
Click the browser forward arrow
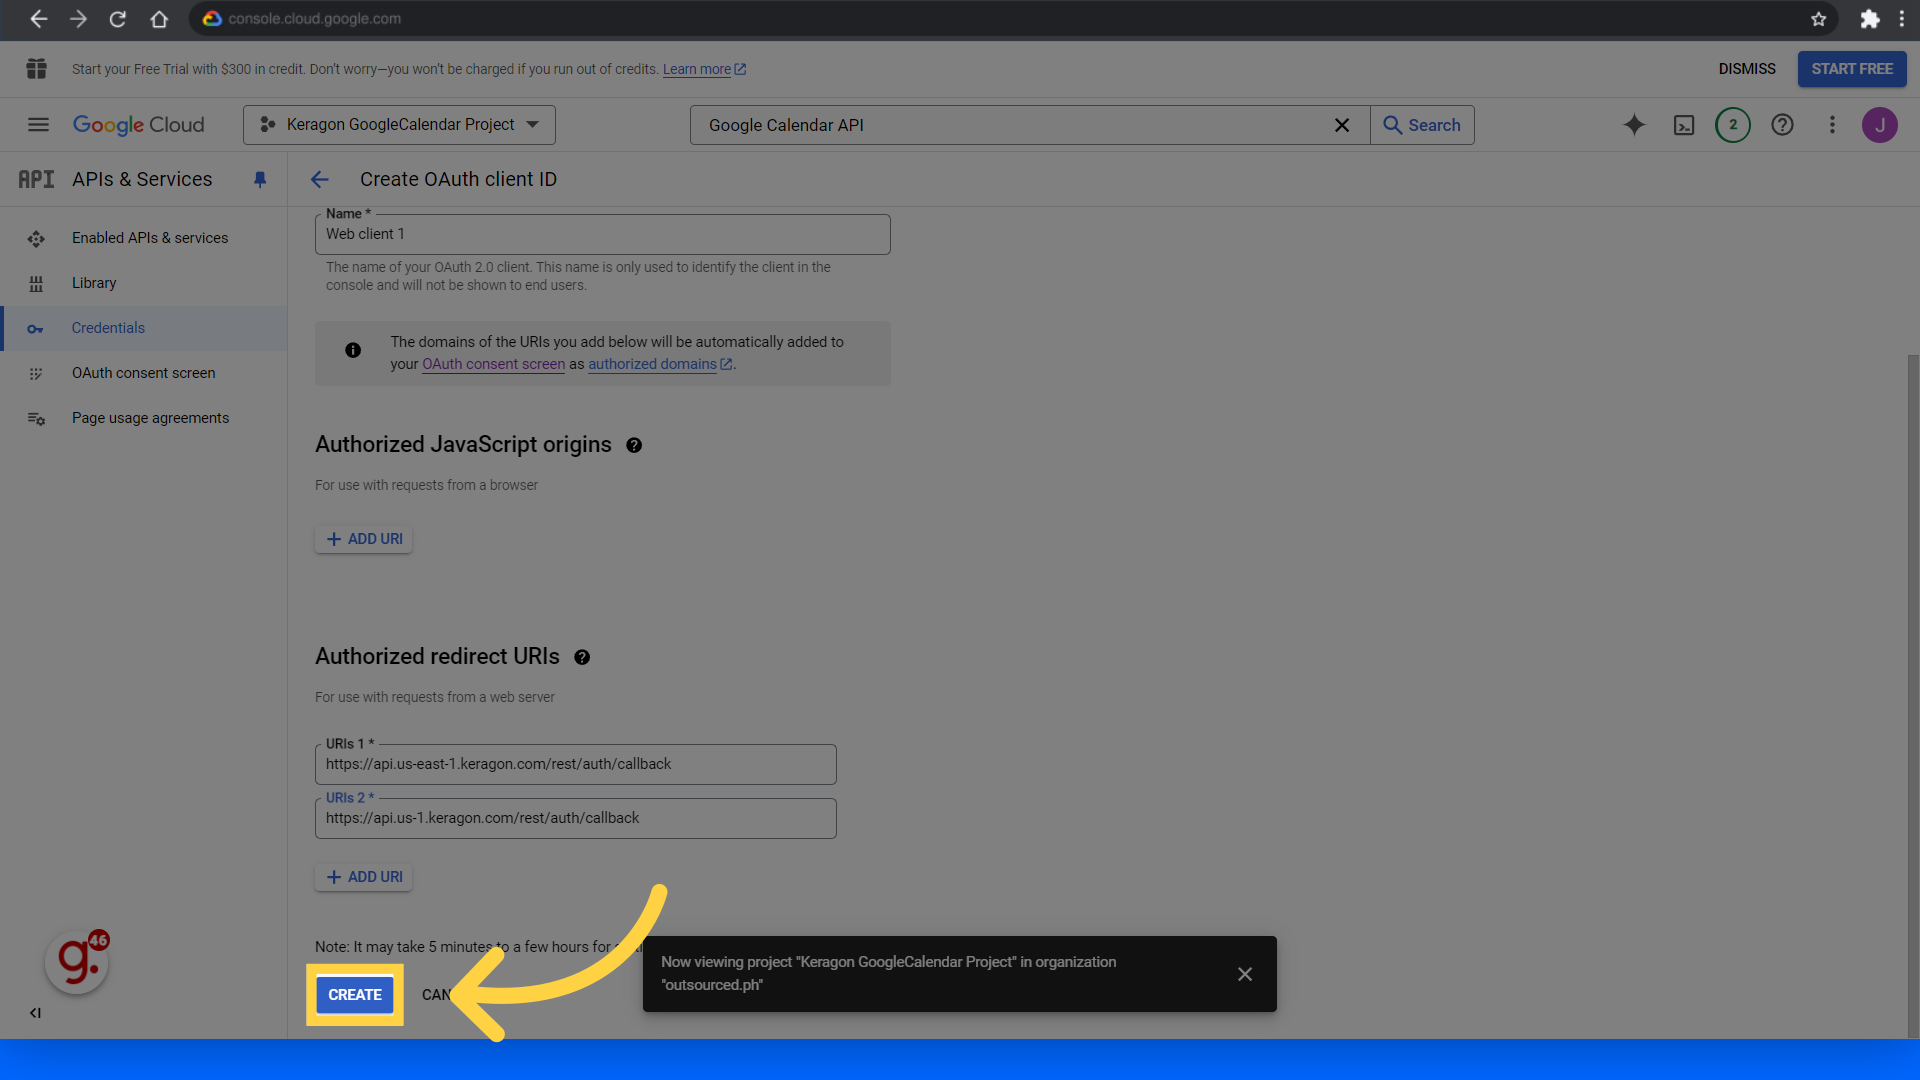pos(78,19)
